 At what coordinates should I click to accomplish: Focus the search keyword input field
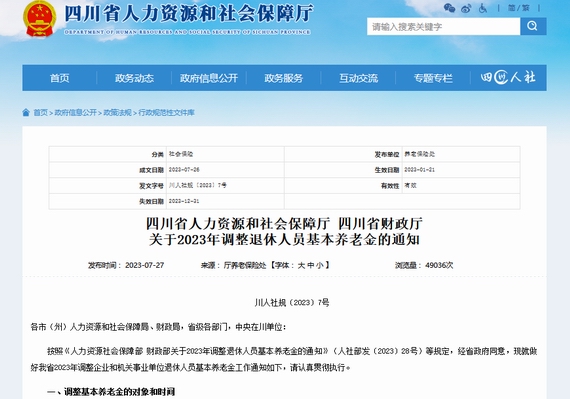pyautogui.click(x=443, y=27)
